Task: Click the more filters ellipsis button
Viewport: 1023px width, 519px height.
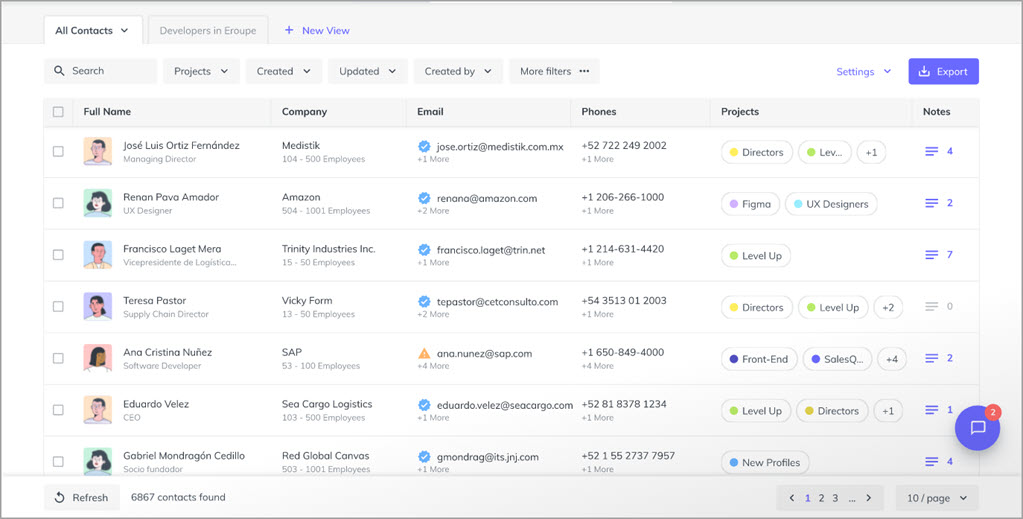Action: [x=554, y=71]
